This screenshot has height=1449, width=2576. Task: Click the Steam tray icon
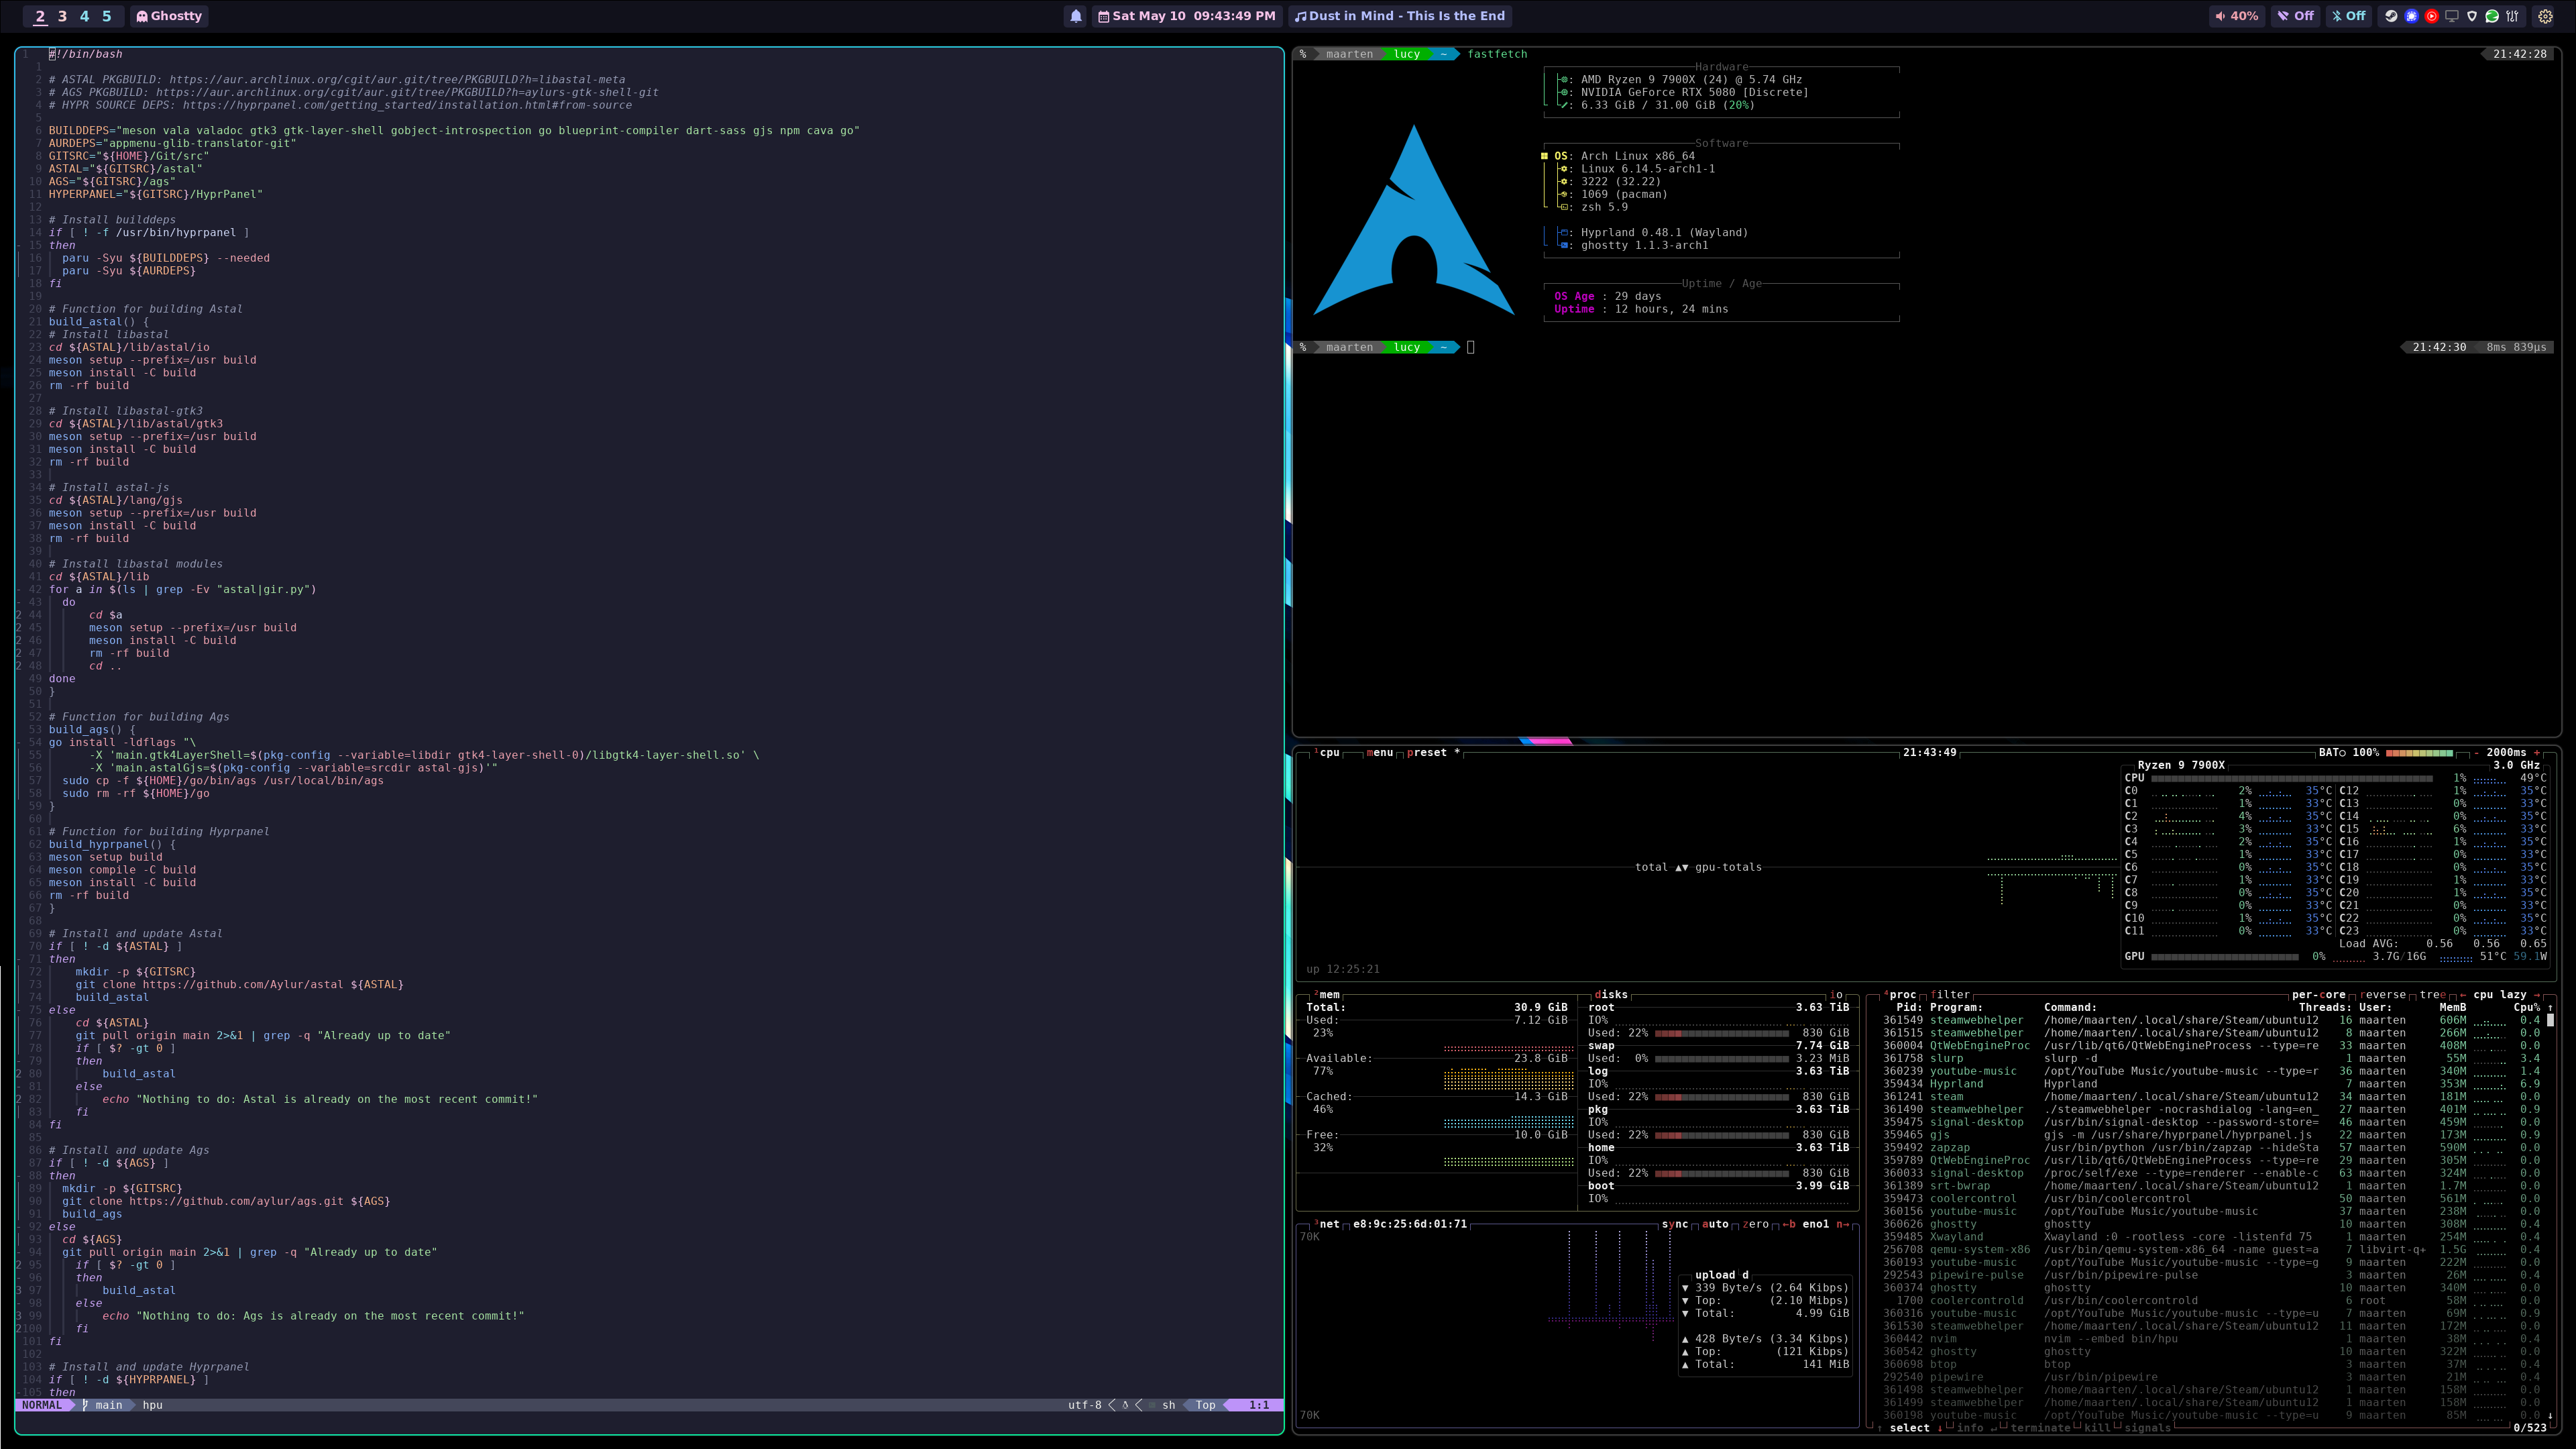2391,16
